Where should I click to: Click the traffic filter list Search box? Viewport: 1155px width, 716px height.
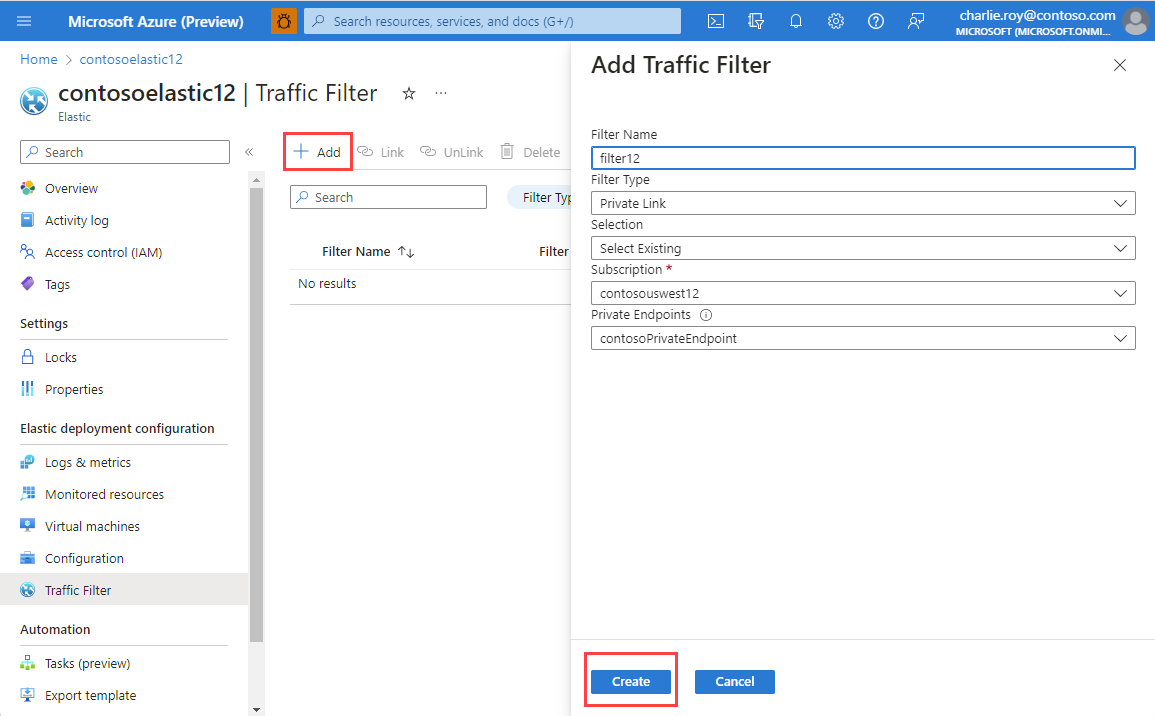pos(388,197)
